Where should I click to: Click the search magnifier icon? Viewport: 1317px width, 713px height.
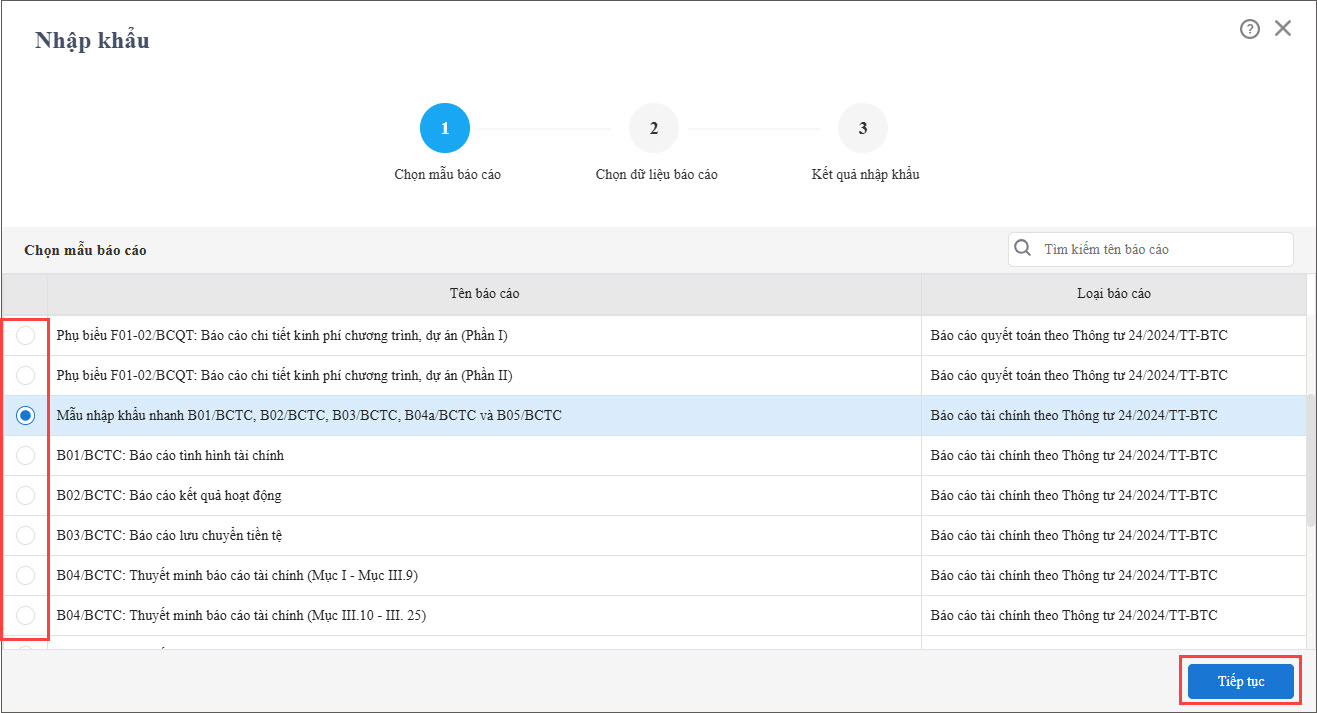tap(1022, 248)
